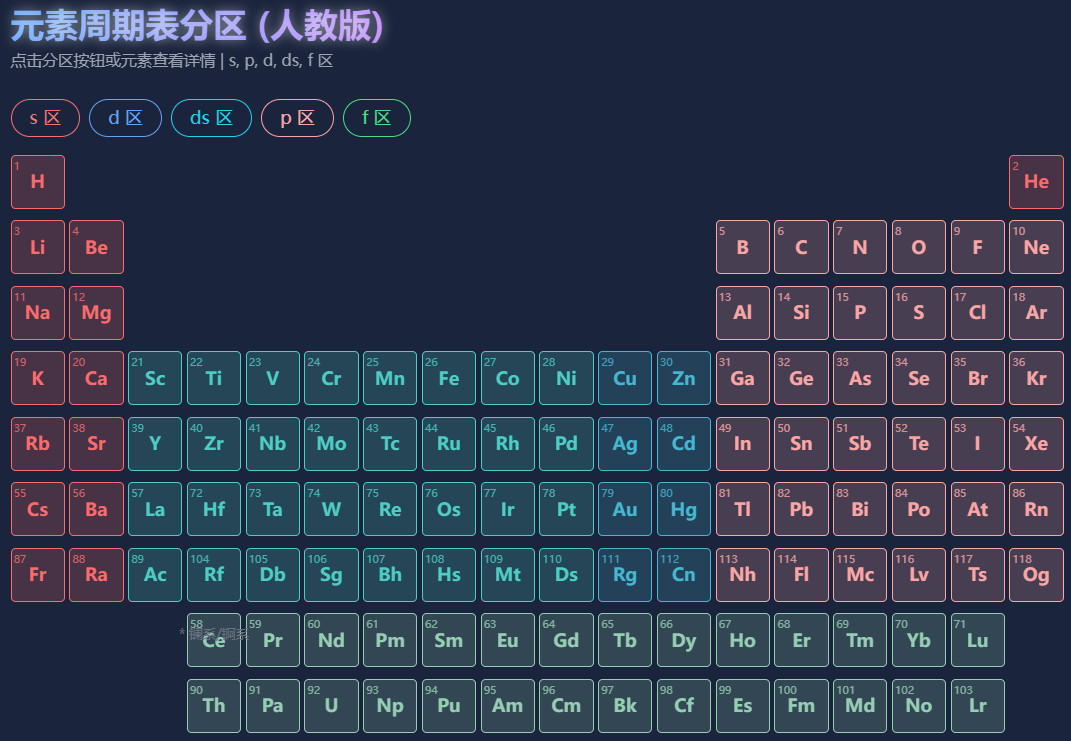Open details for Lutetium (Lu)

click(977, 640)
